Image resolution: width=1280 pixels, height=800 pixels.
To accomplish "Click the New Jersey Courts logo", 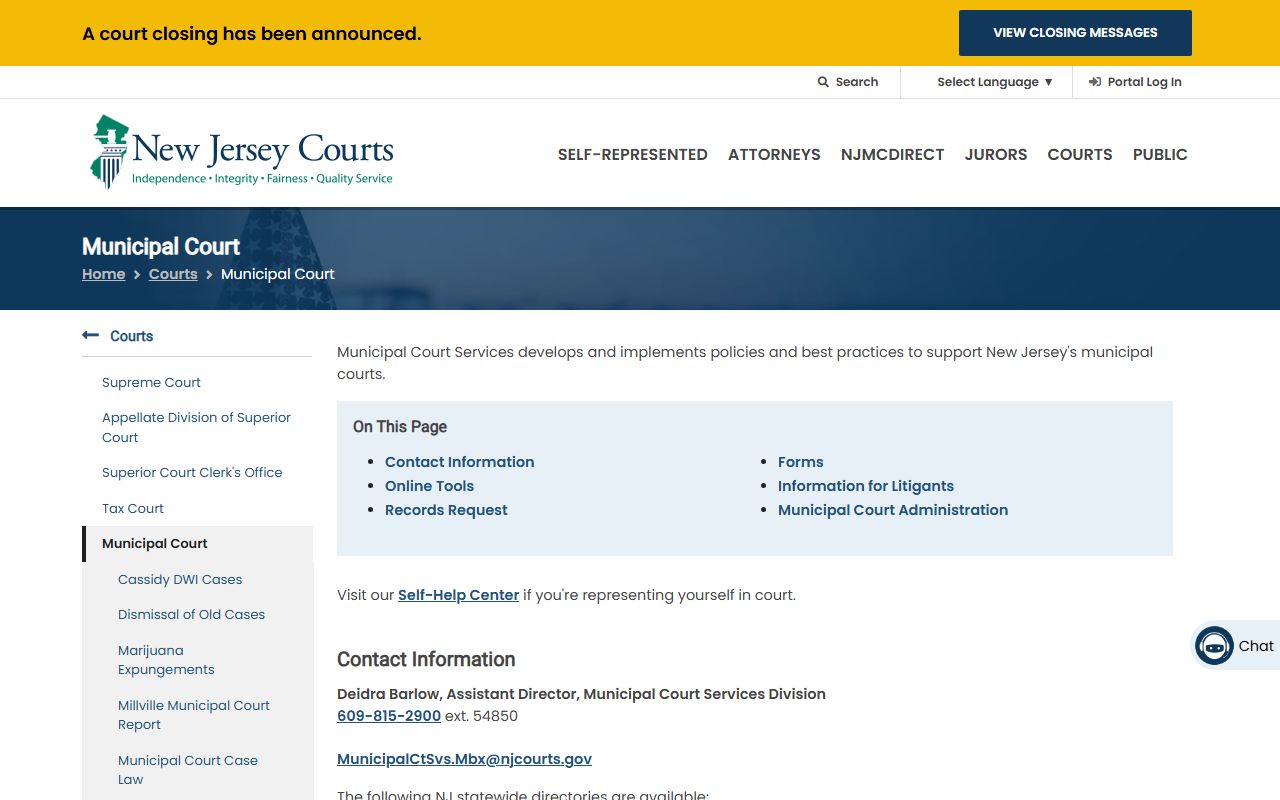I will click(241, 152).
